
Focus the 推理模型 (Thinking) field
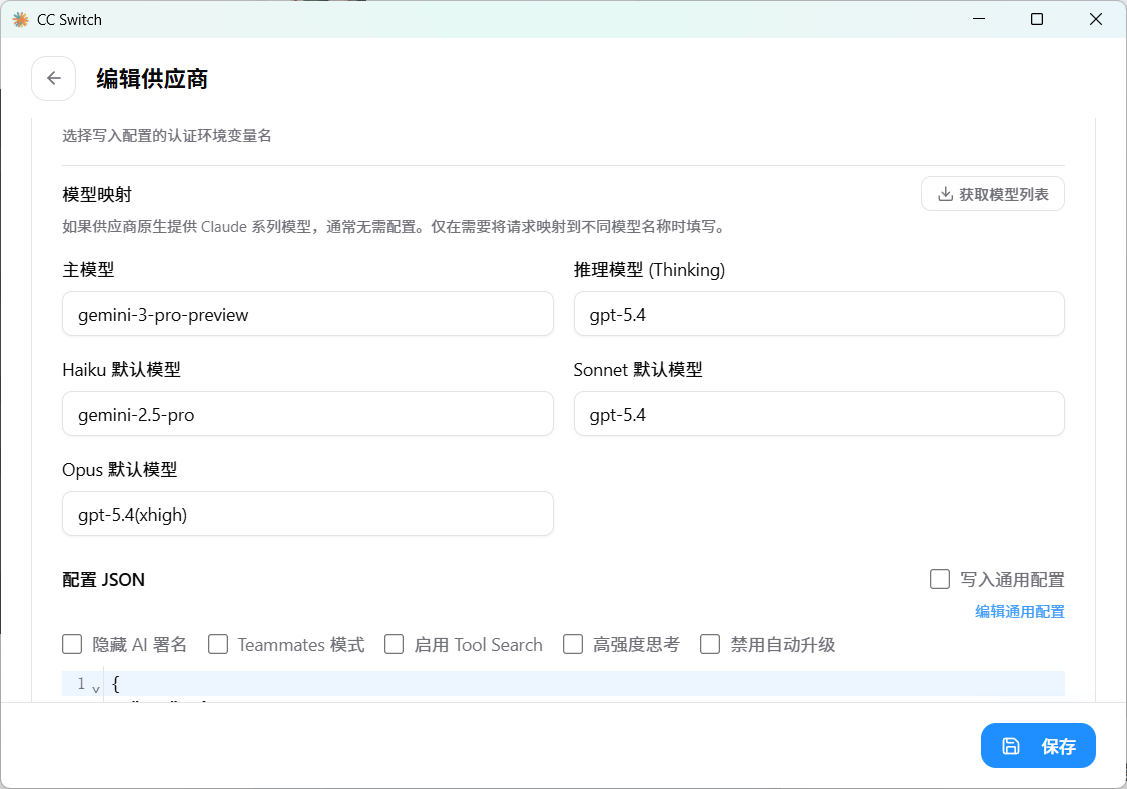[818, 314]
